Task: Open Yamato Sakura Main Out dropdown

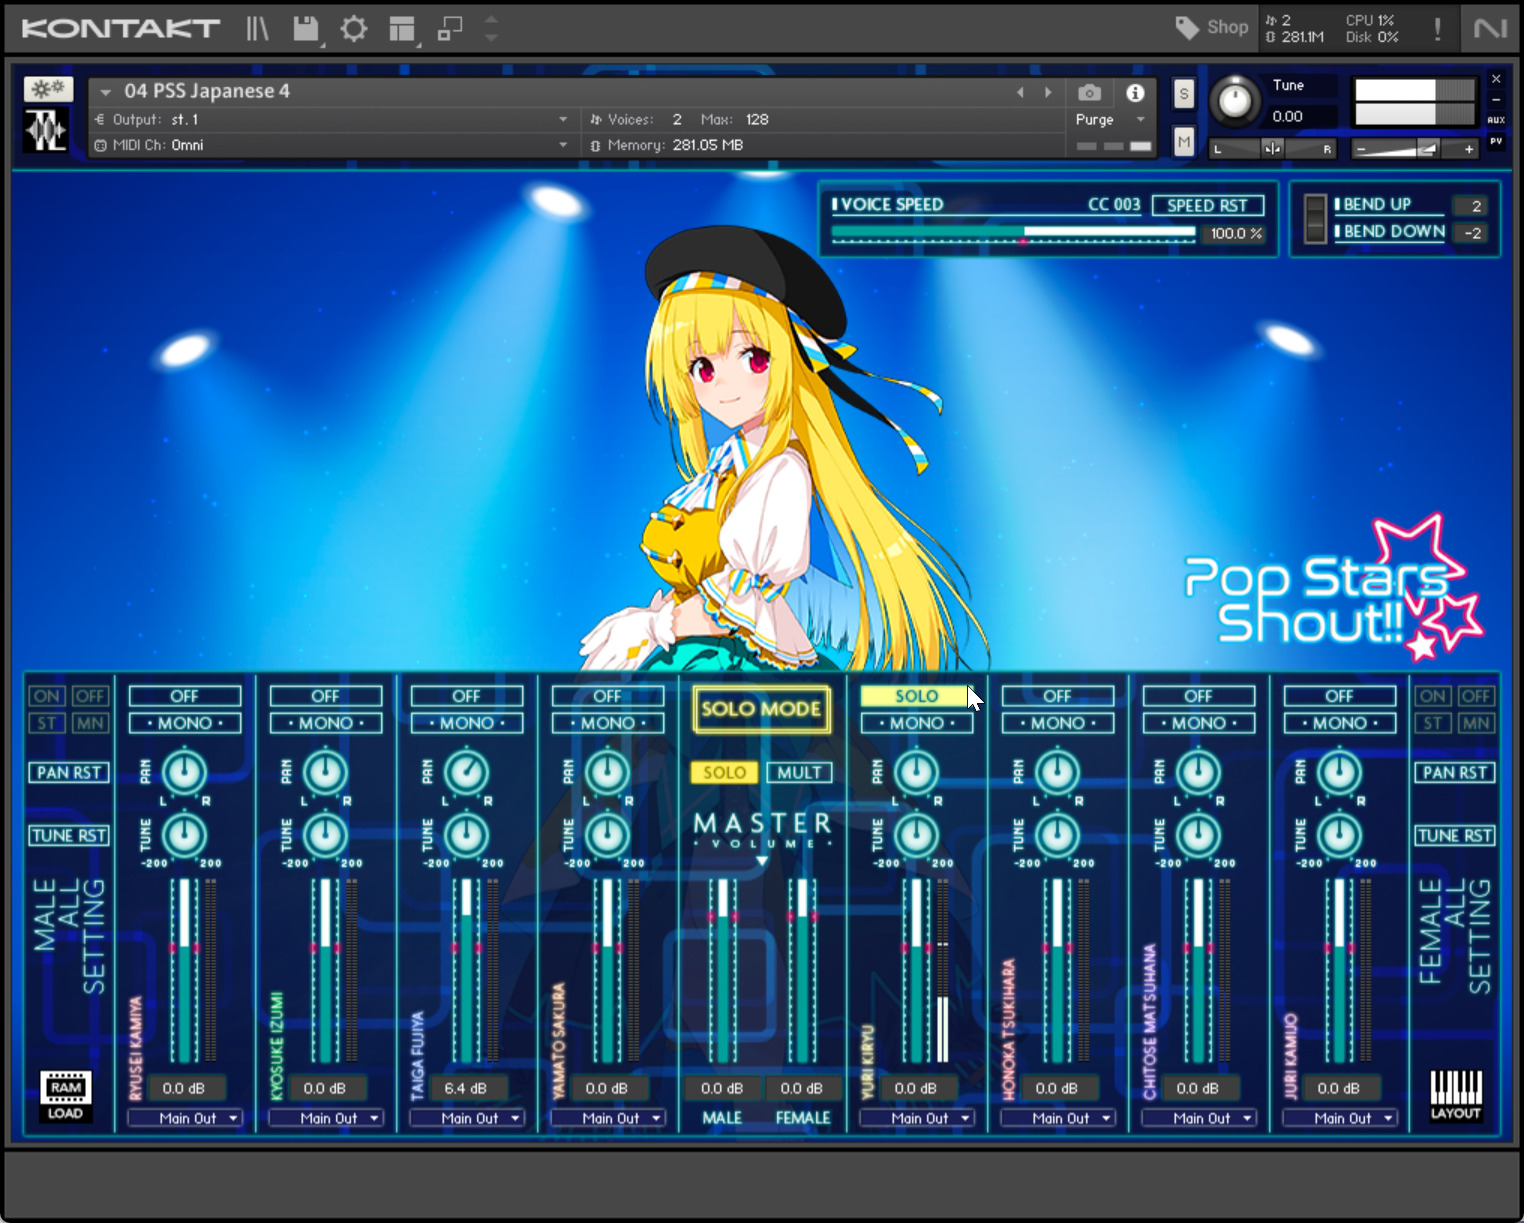Action: (x=608, y=1118)
